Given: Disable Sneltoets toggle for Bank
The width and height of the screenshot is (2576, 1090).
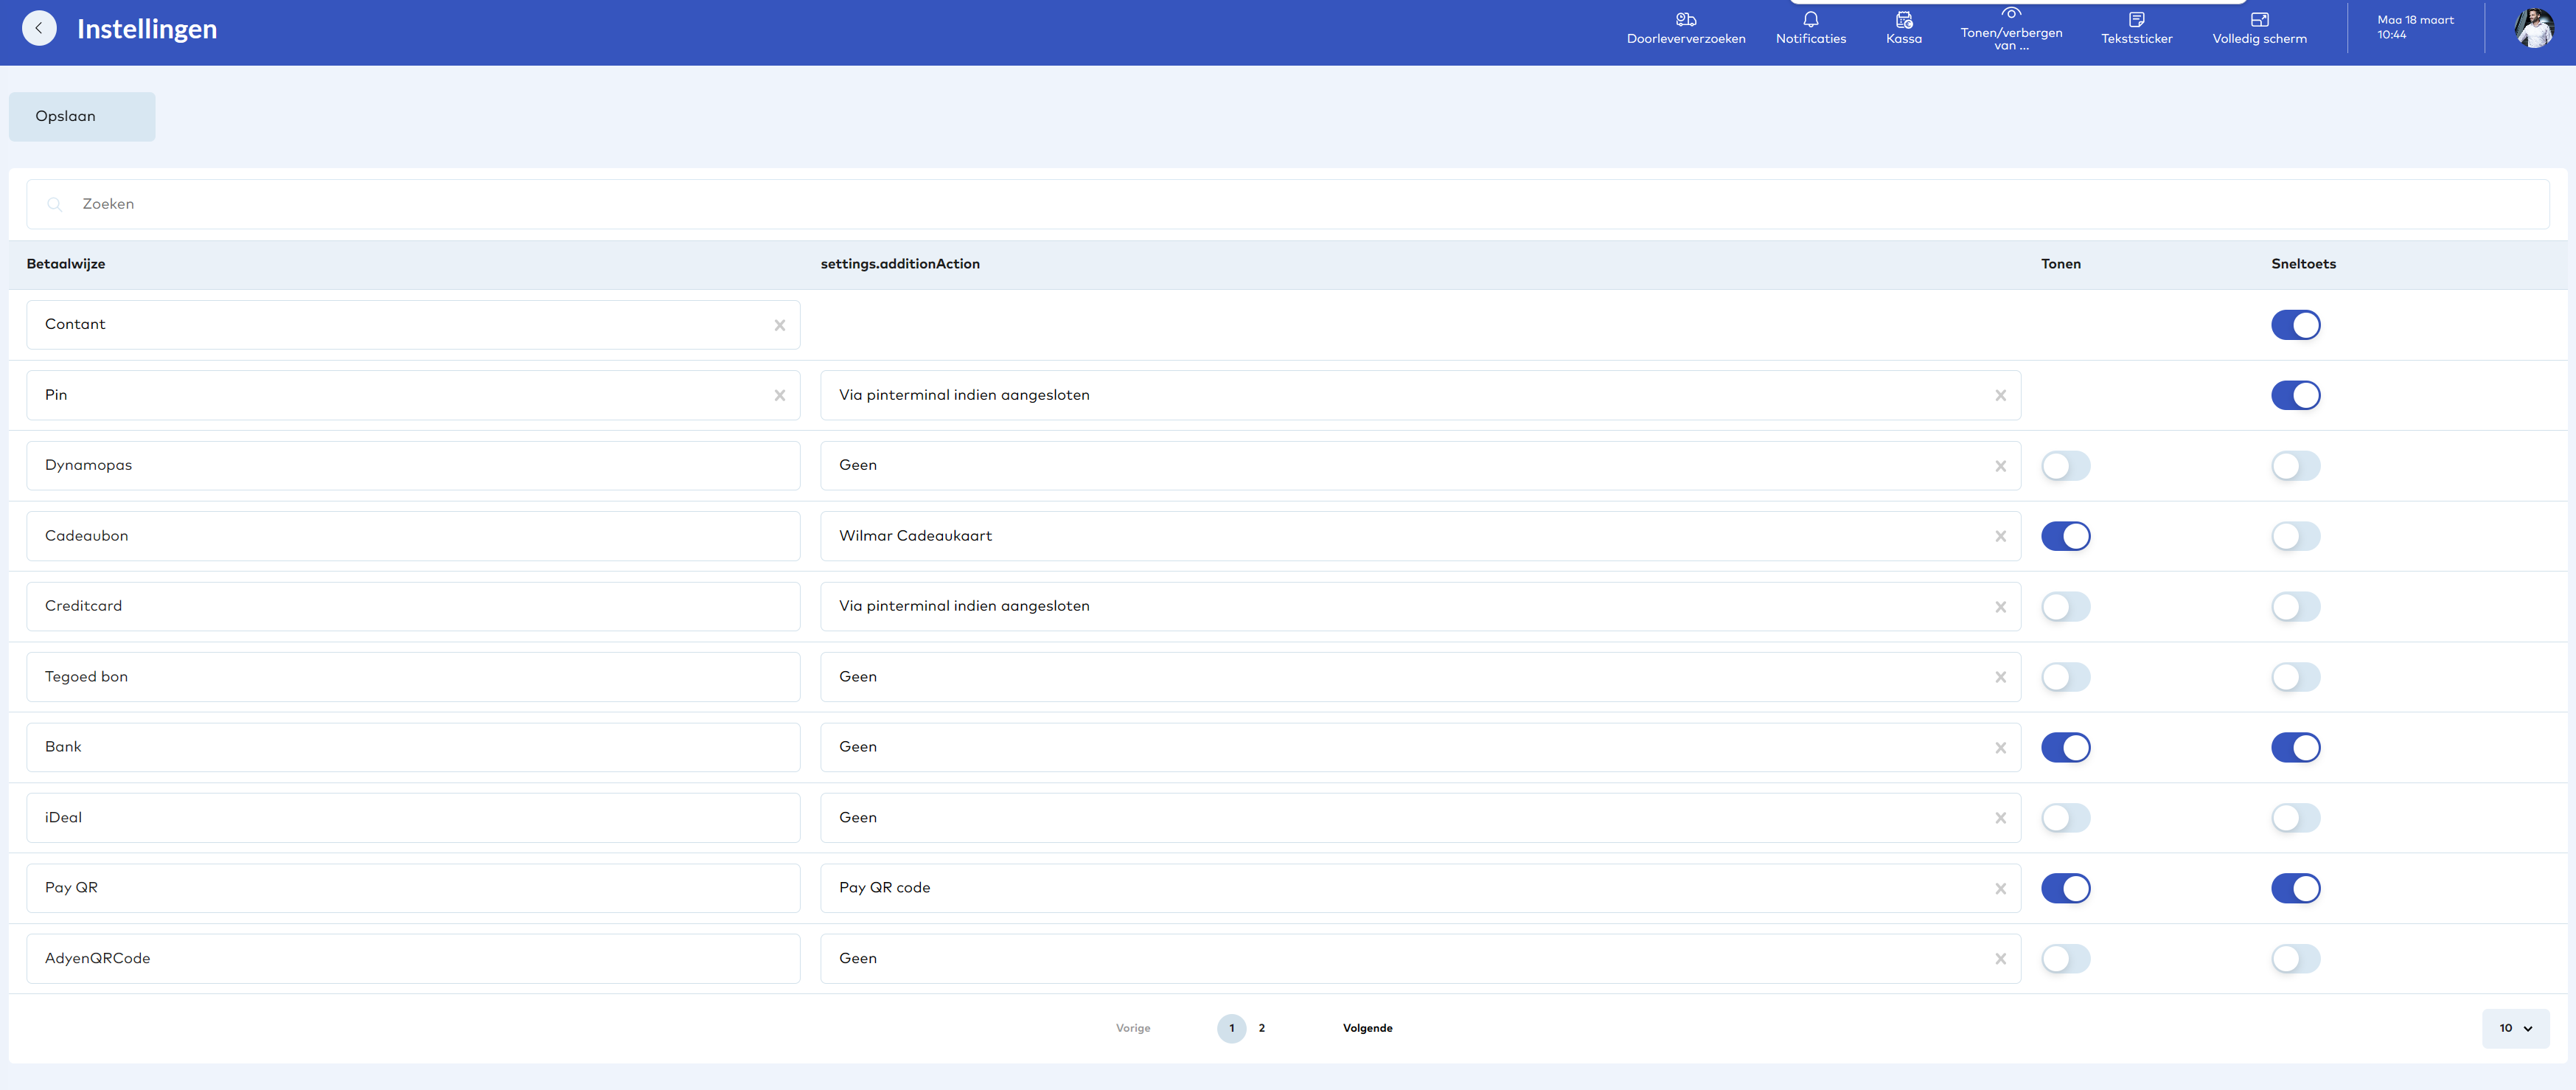Looking at the screenshot, I should point(2295,747).
